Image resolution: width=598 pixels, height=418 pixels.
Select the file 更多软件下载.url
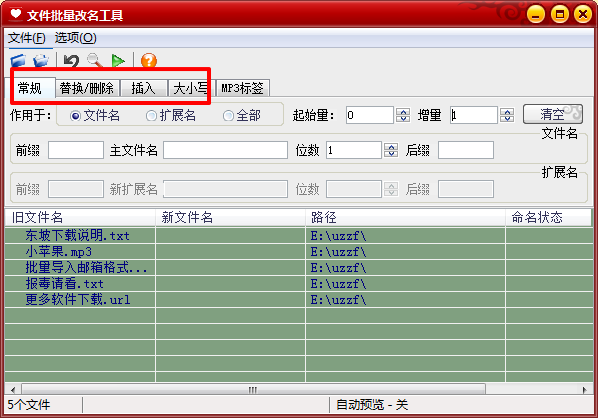pyautogui.click(x=78, y=300)
